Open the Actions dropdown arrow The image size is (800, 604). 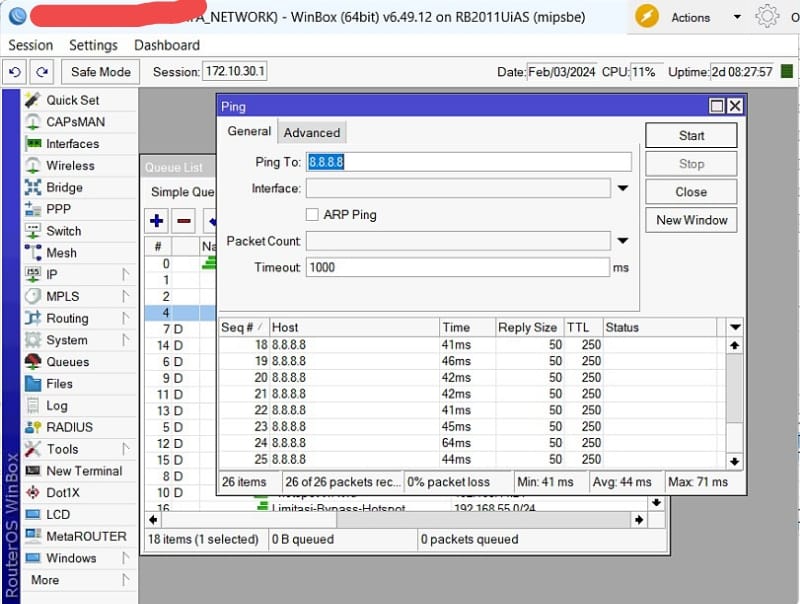tap(737, 17)
